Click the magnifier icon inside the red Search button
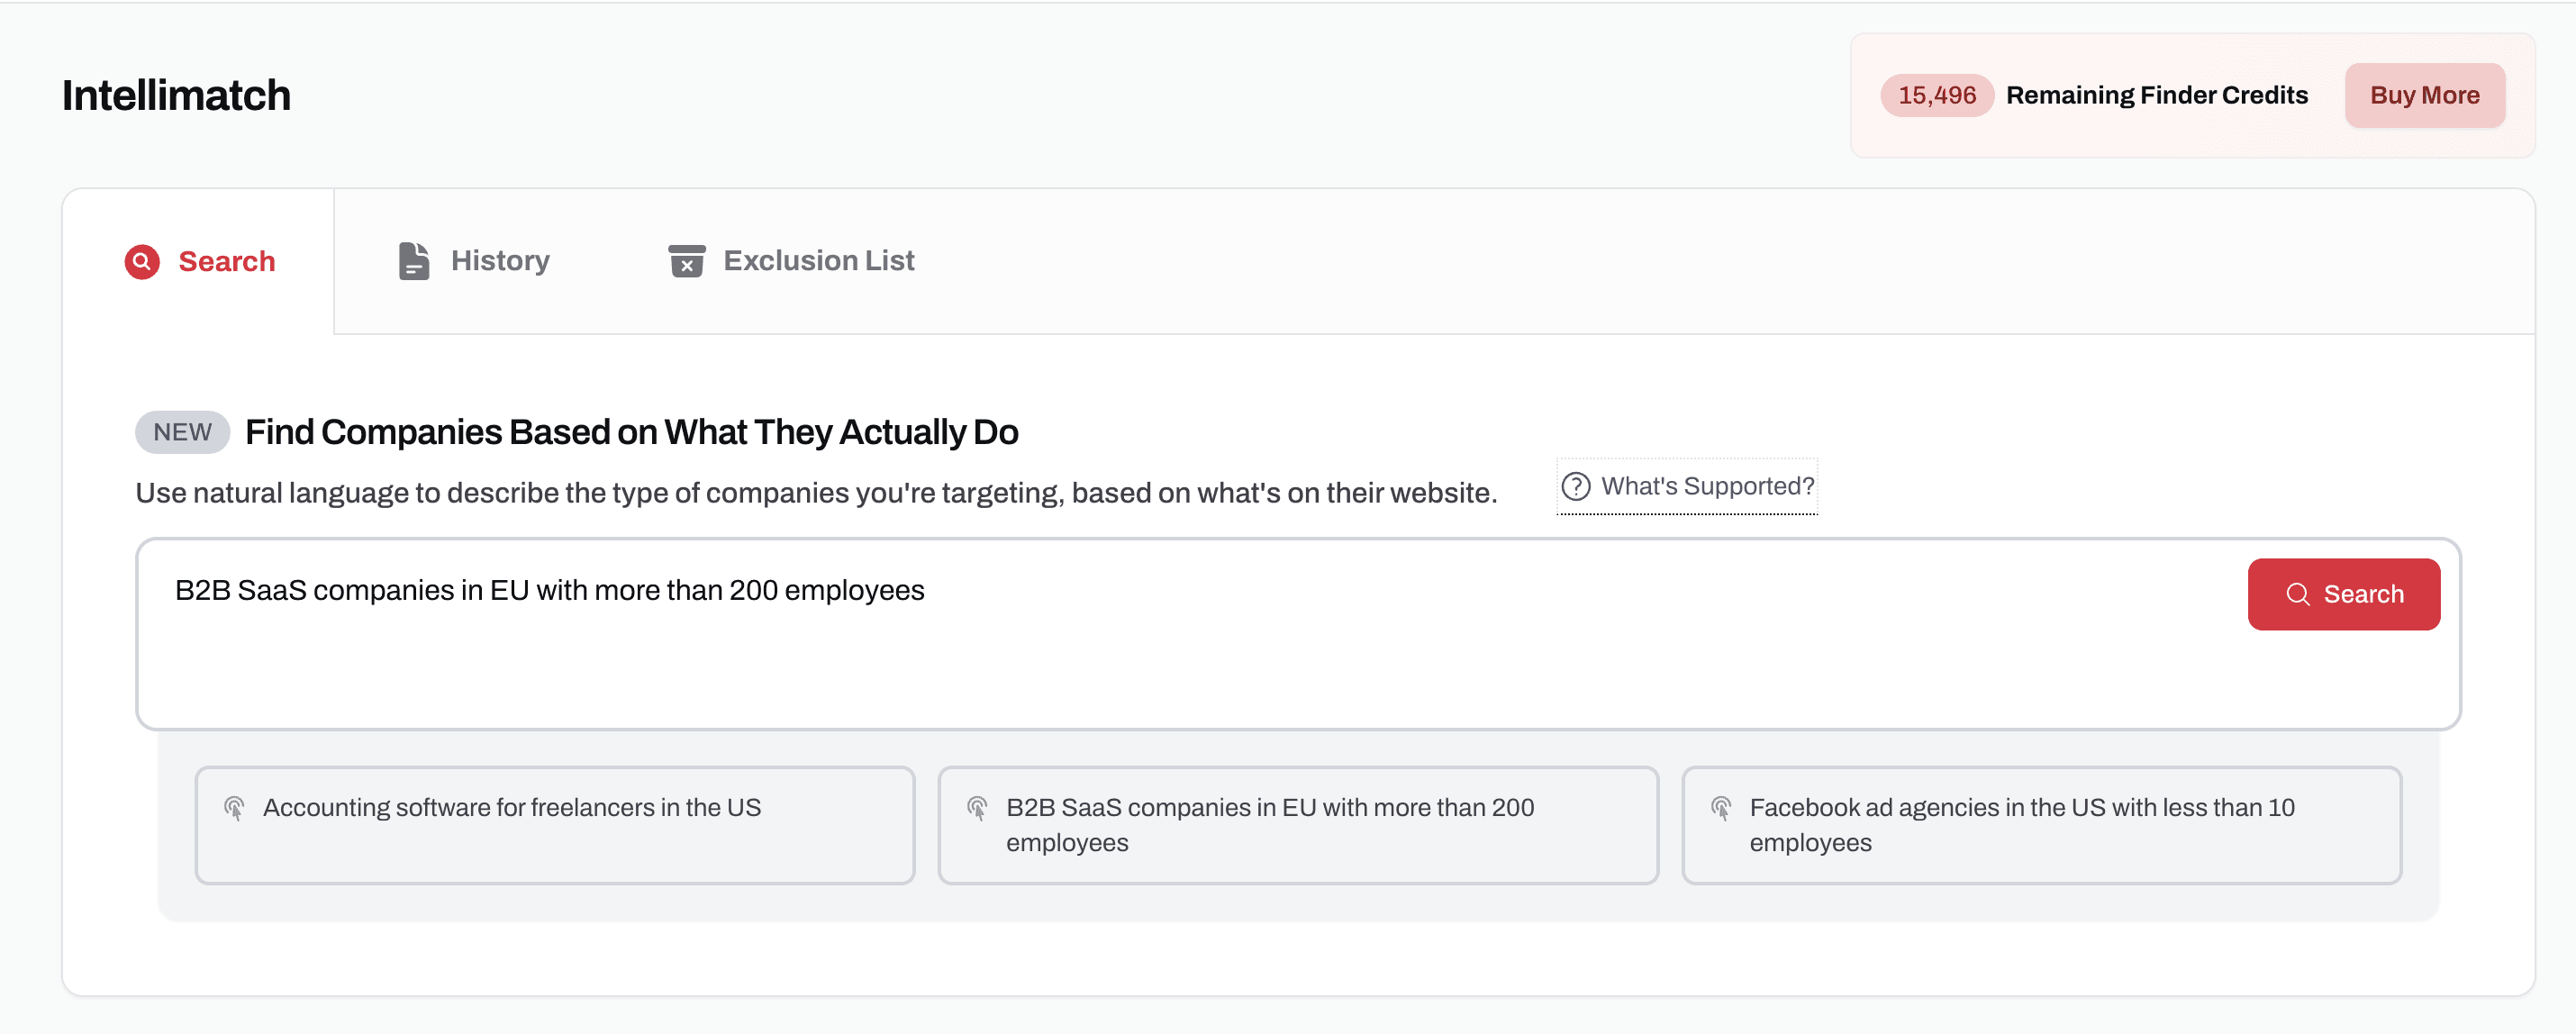This screenshot has width=2576, height=1034. click(2299, 594)
